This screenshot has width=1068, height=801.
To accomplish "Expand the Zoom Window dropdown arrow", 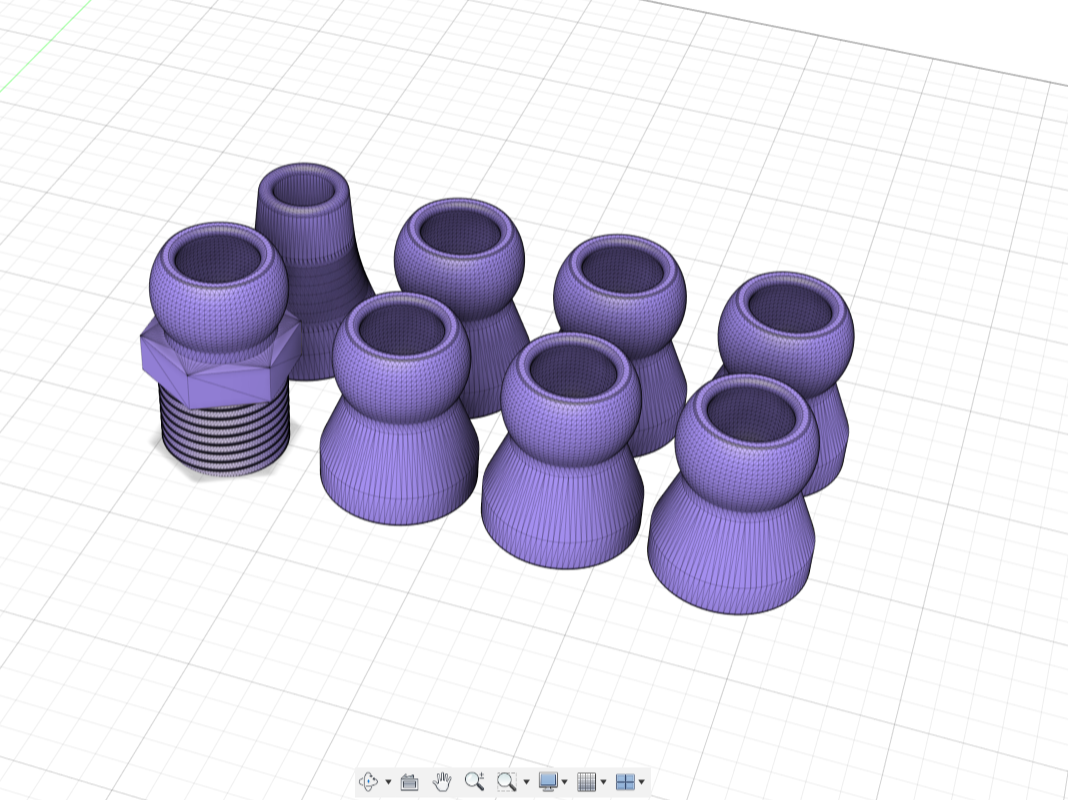I will point(526,782).
